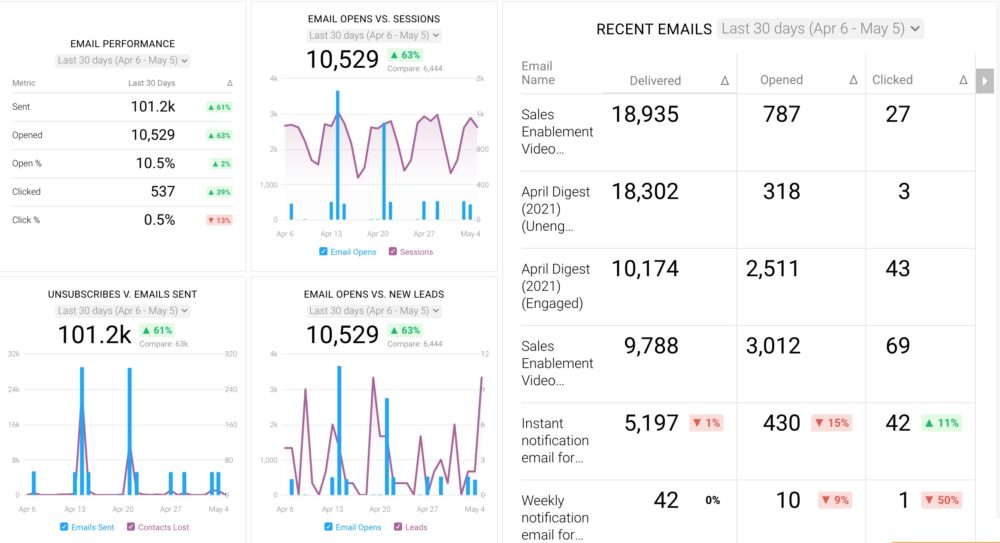Click the scroll-right arrow in Recent Emails table
Screen dimensions: 1000x543
point(985,80)
